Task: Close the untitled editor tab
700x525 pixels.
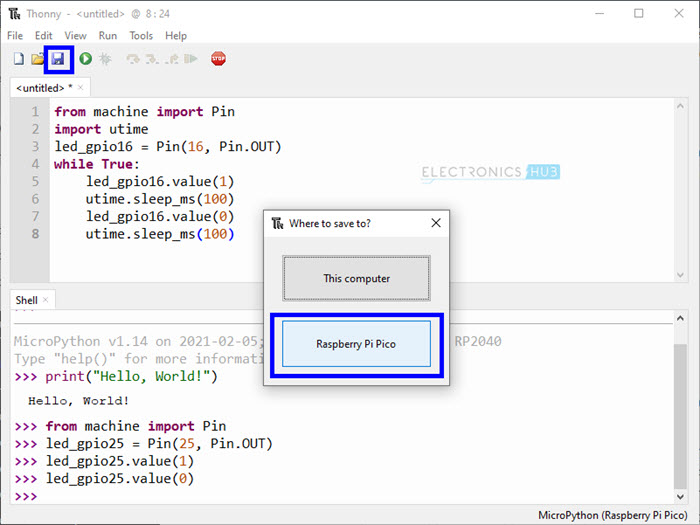Action: [x=82, y=88]
